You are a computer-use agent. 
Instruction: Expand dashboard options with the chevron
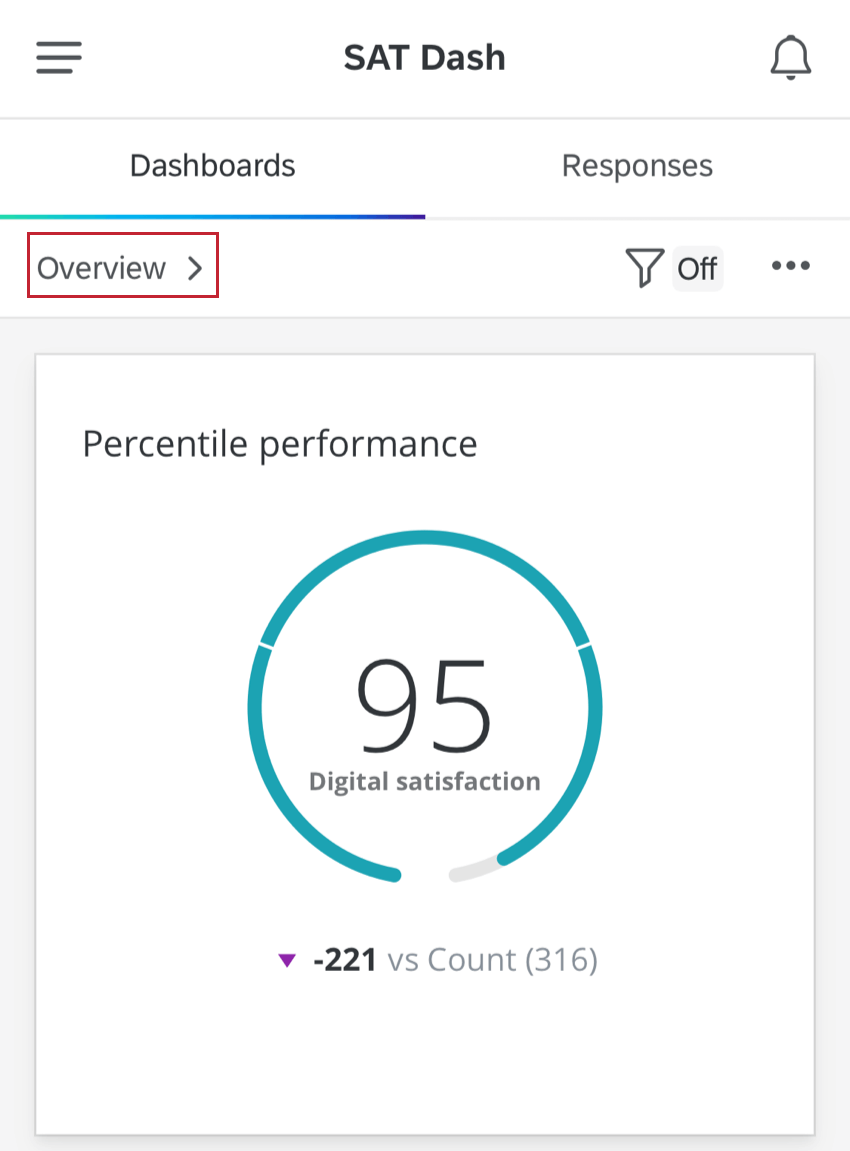coord(196,267)
